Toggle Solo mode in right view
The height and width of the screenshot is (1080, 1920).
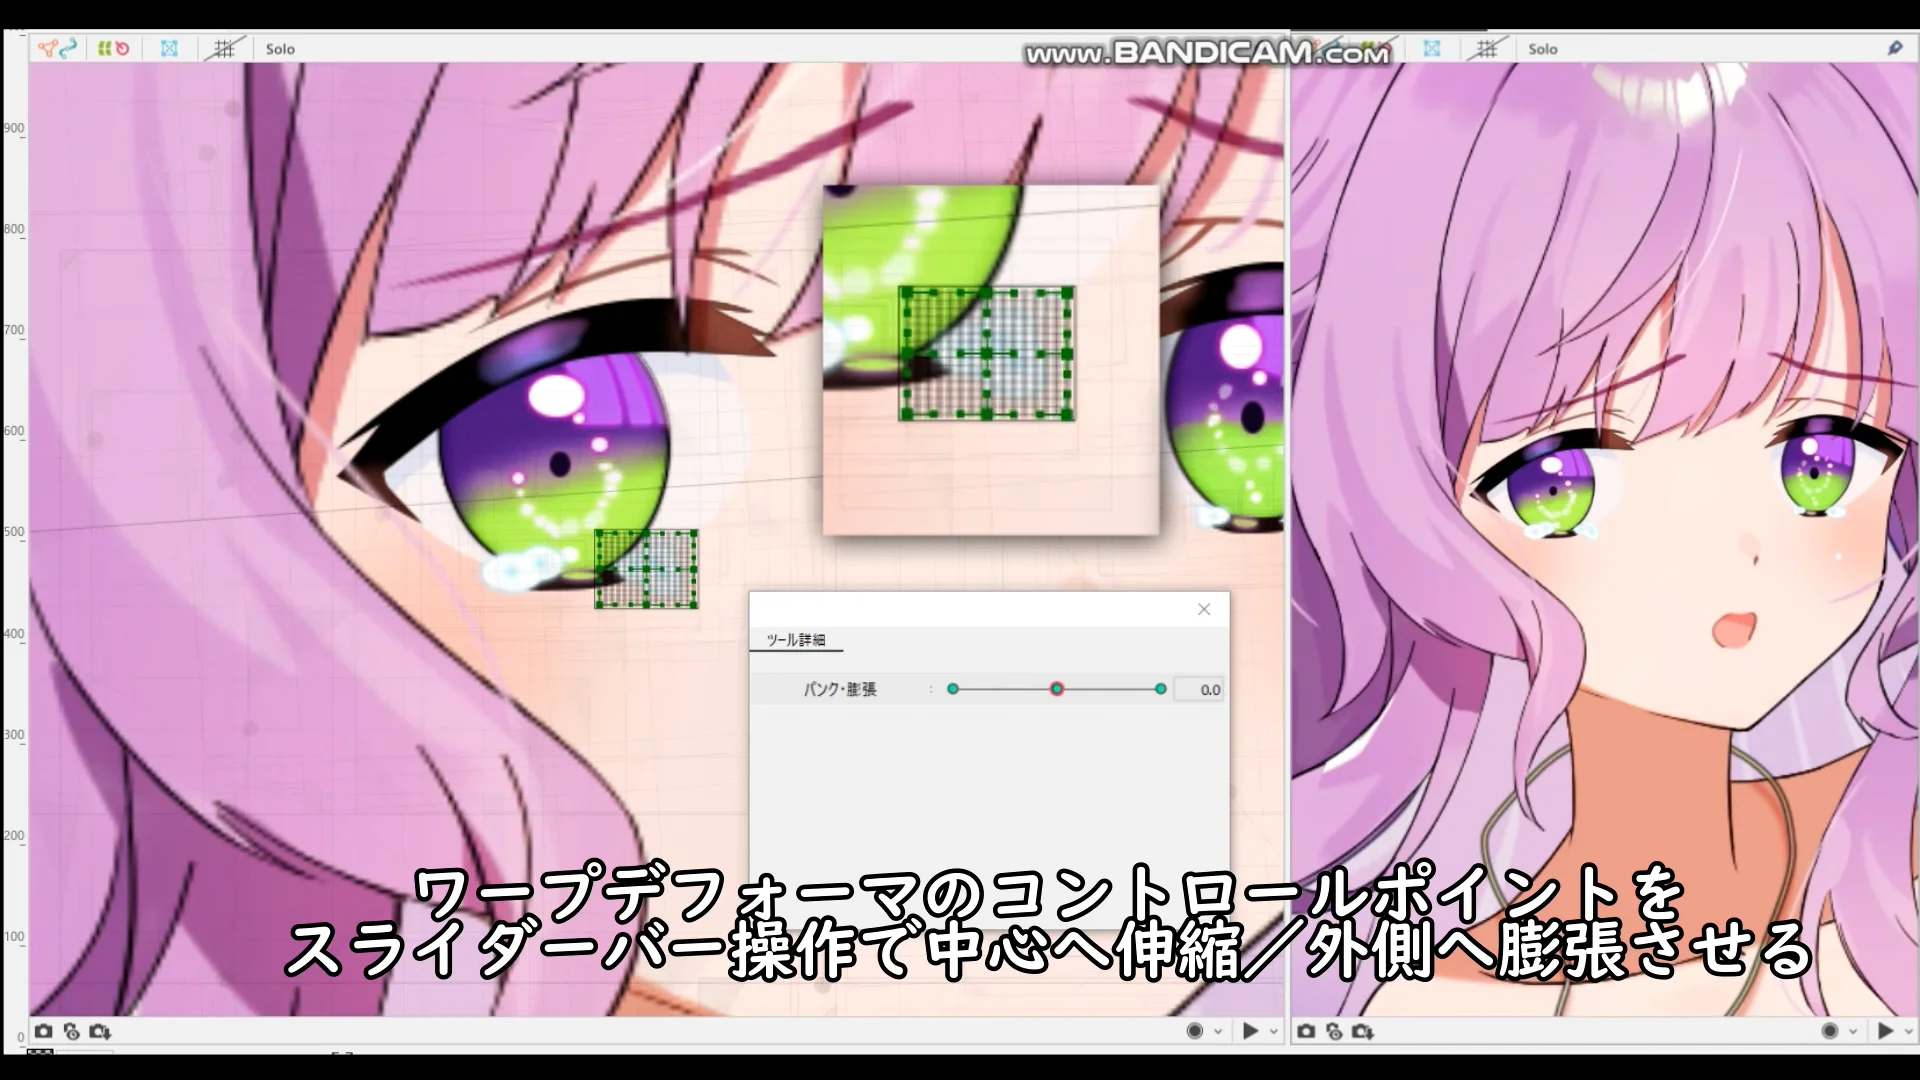(x=1543, y=49)
